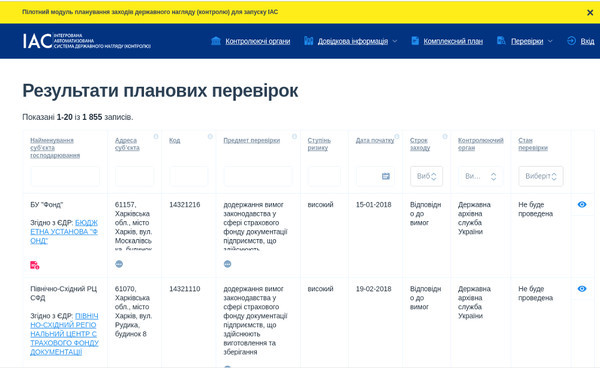Open Перевірки menu
The height and width of the screenshot is (368, 600).
(527, 41)
